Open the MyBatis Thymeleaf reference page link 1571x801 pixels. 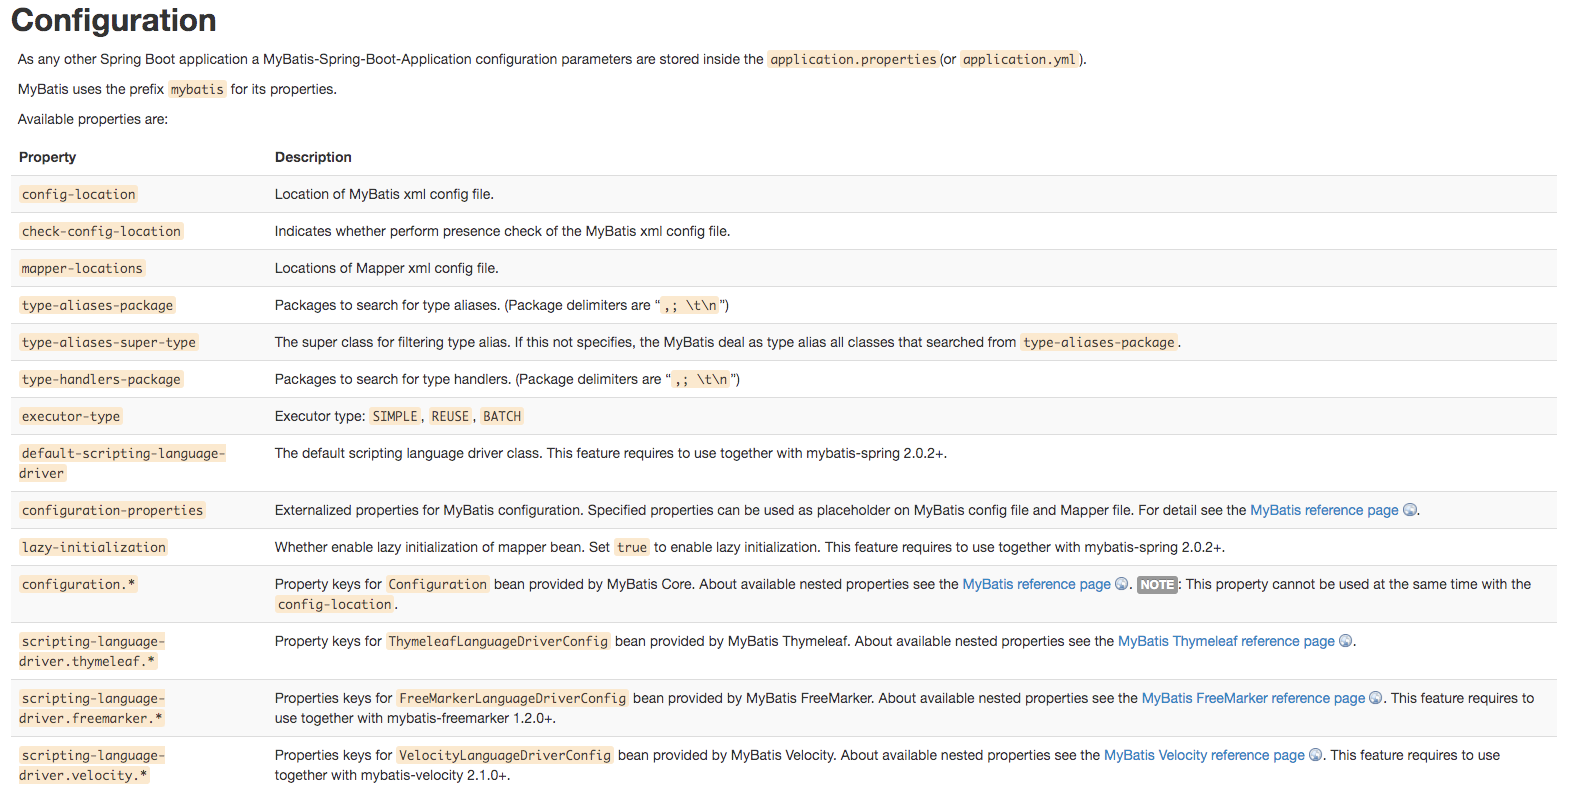[1226, 641]
